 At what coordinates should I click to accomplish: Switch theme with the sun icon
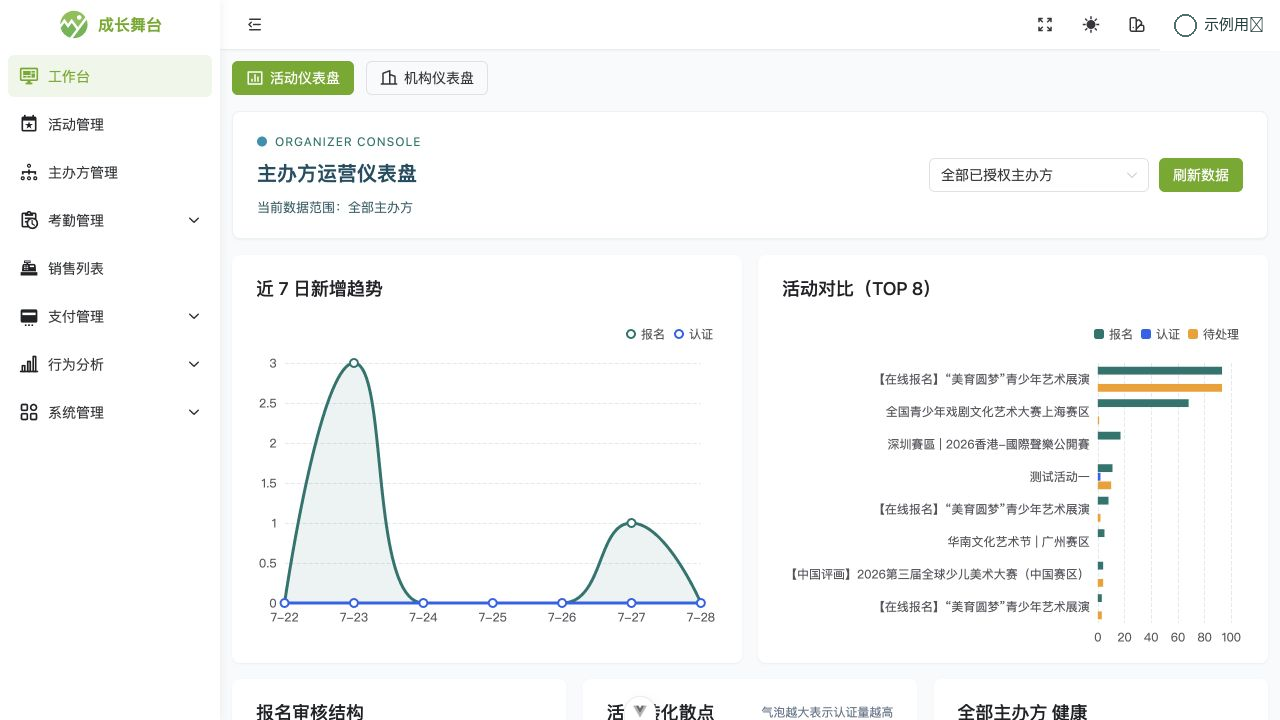[1091, 25]
